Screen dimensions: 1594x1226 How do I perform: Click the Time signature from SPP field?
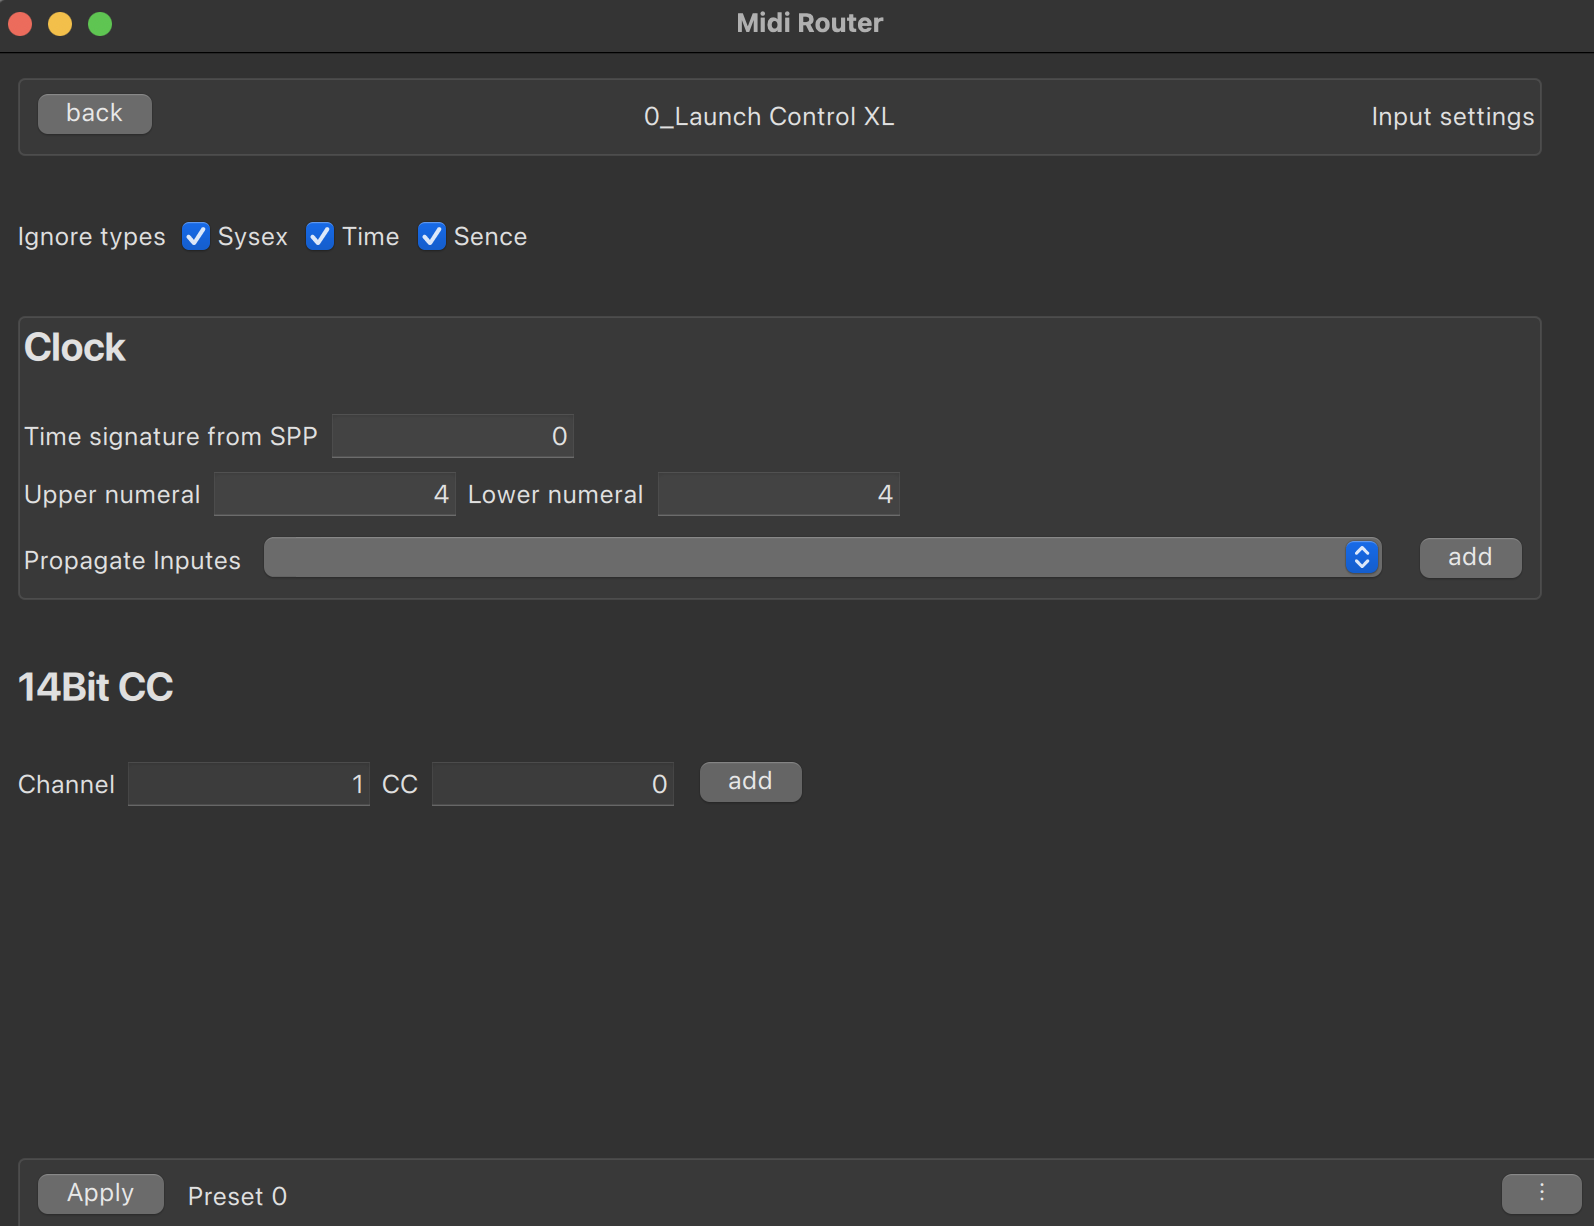click(x=452, y=436)
